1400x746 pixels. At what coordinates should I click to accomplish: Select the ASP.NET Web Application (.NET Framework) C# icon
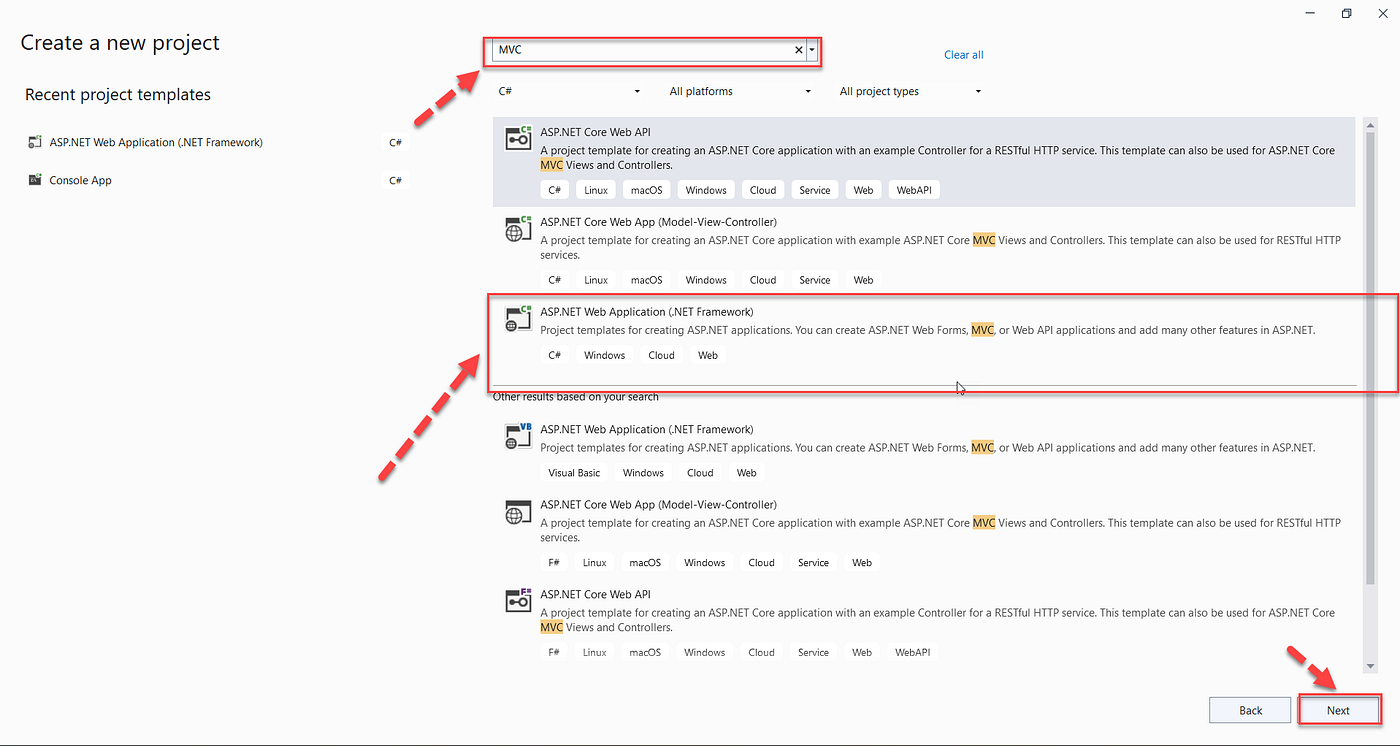tap(517, 318)
